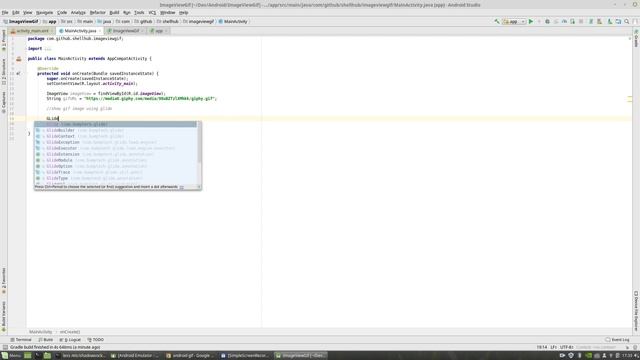This screenshot has height=360, width=640.
Task: Open the Logcat tool window
Action: 70,340
